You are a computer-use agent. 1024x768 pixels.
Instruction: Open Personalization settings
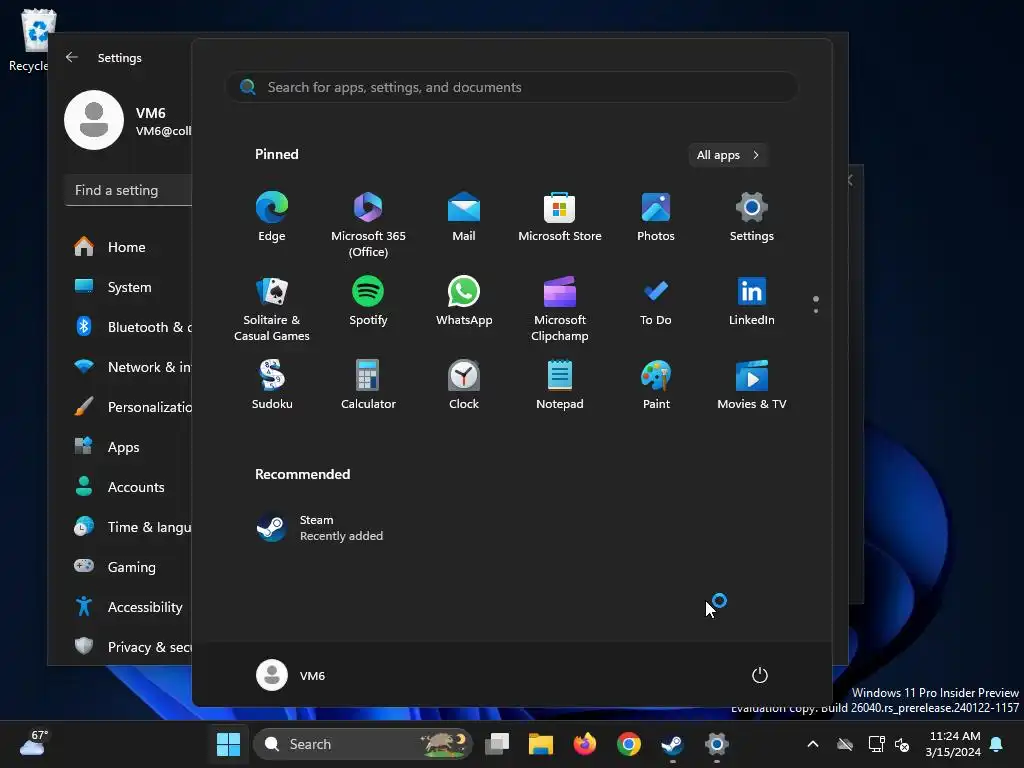tap(131, 407)
